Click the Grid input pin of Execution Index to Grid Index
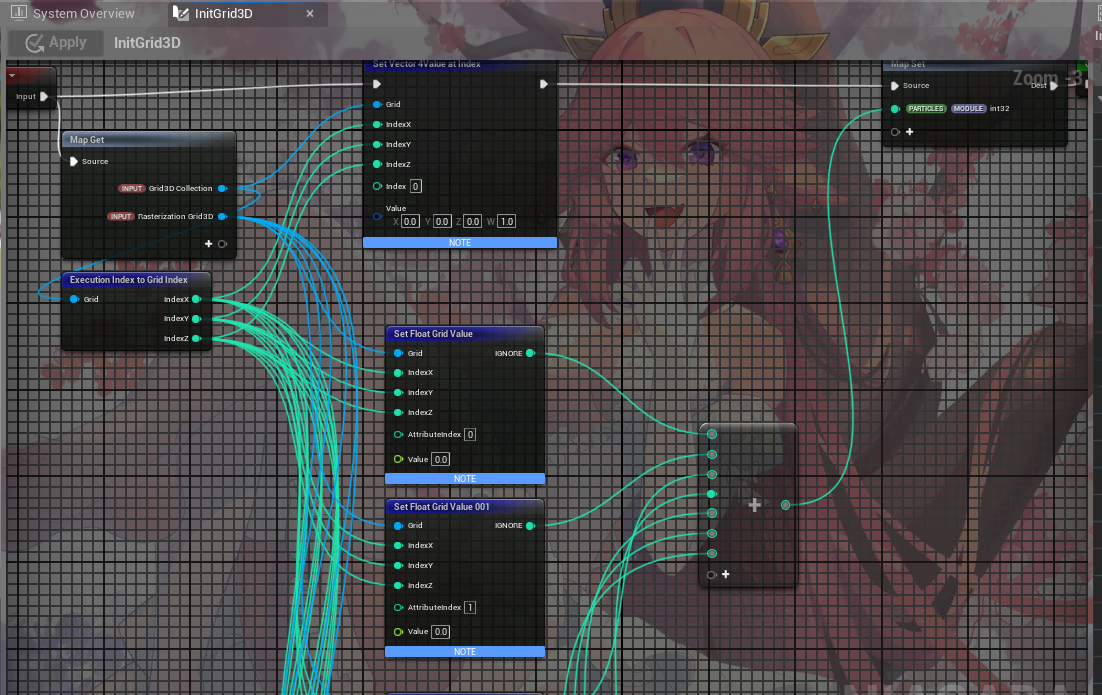Screen dimensions: 1102x695 point(75,299)
